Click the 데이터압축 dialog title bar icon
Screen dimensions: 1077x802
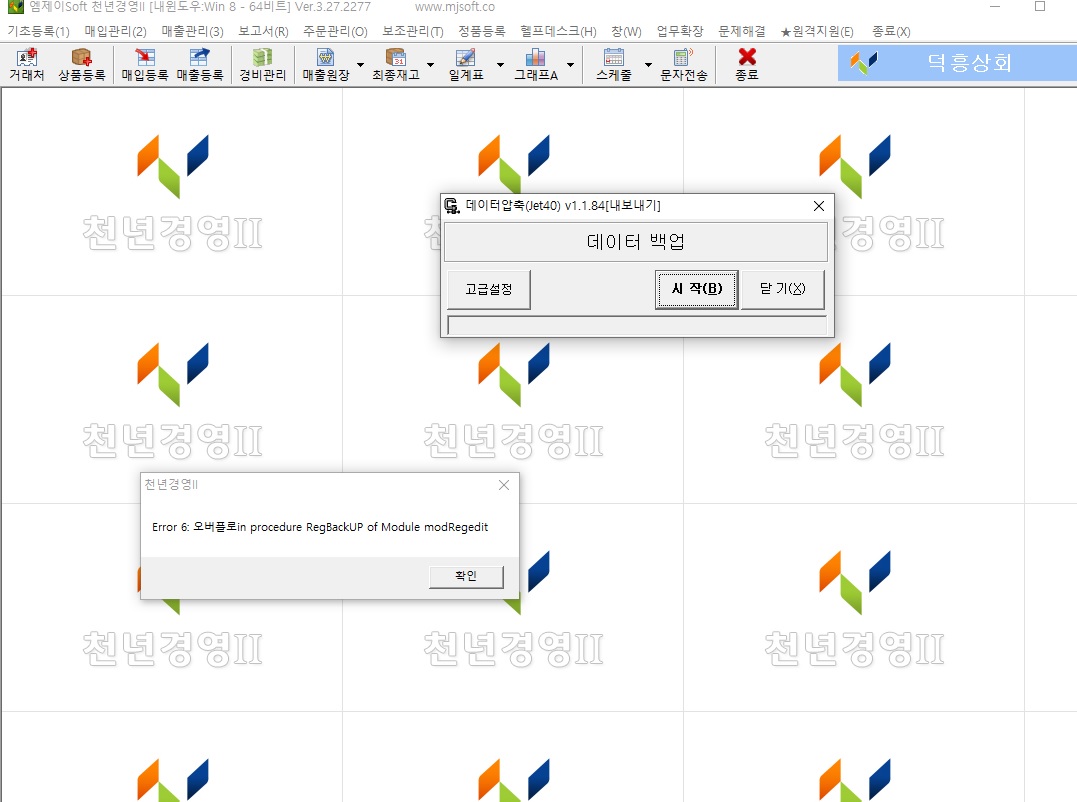(x=452, y=205)
